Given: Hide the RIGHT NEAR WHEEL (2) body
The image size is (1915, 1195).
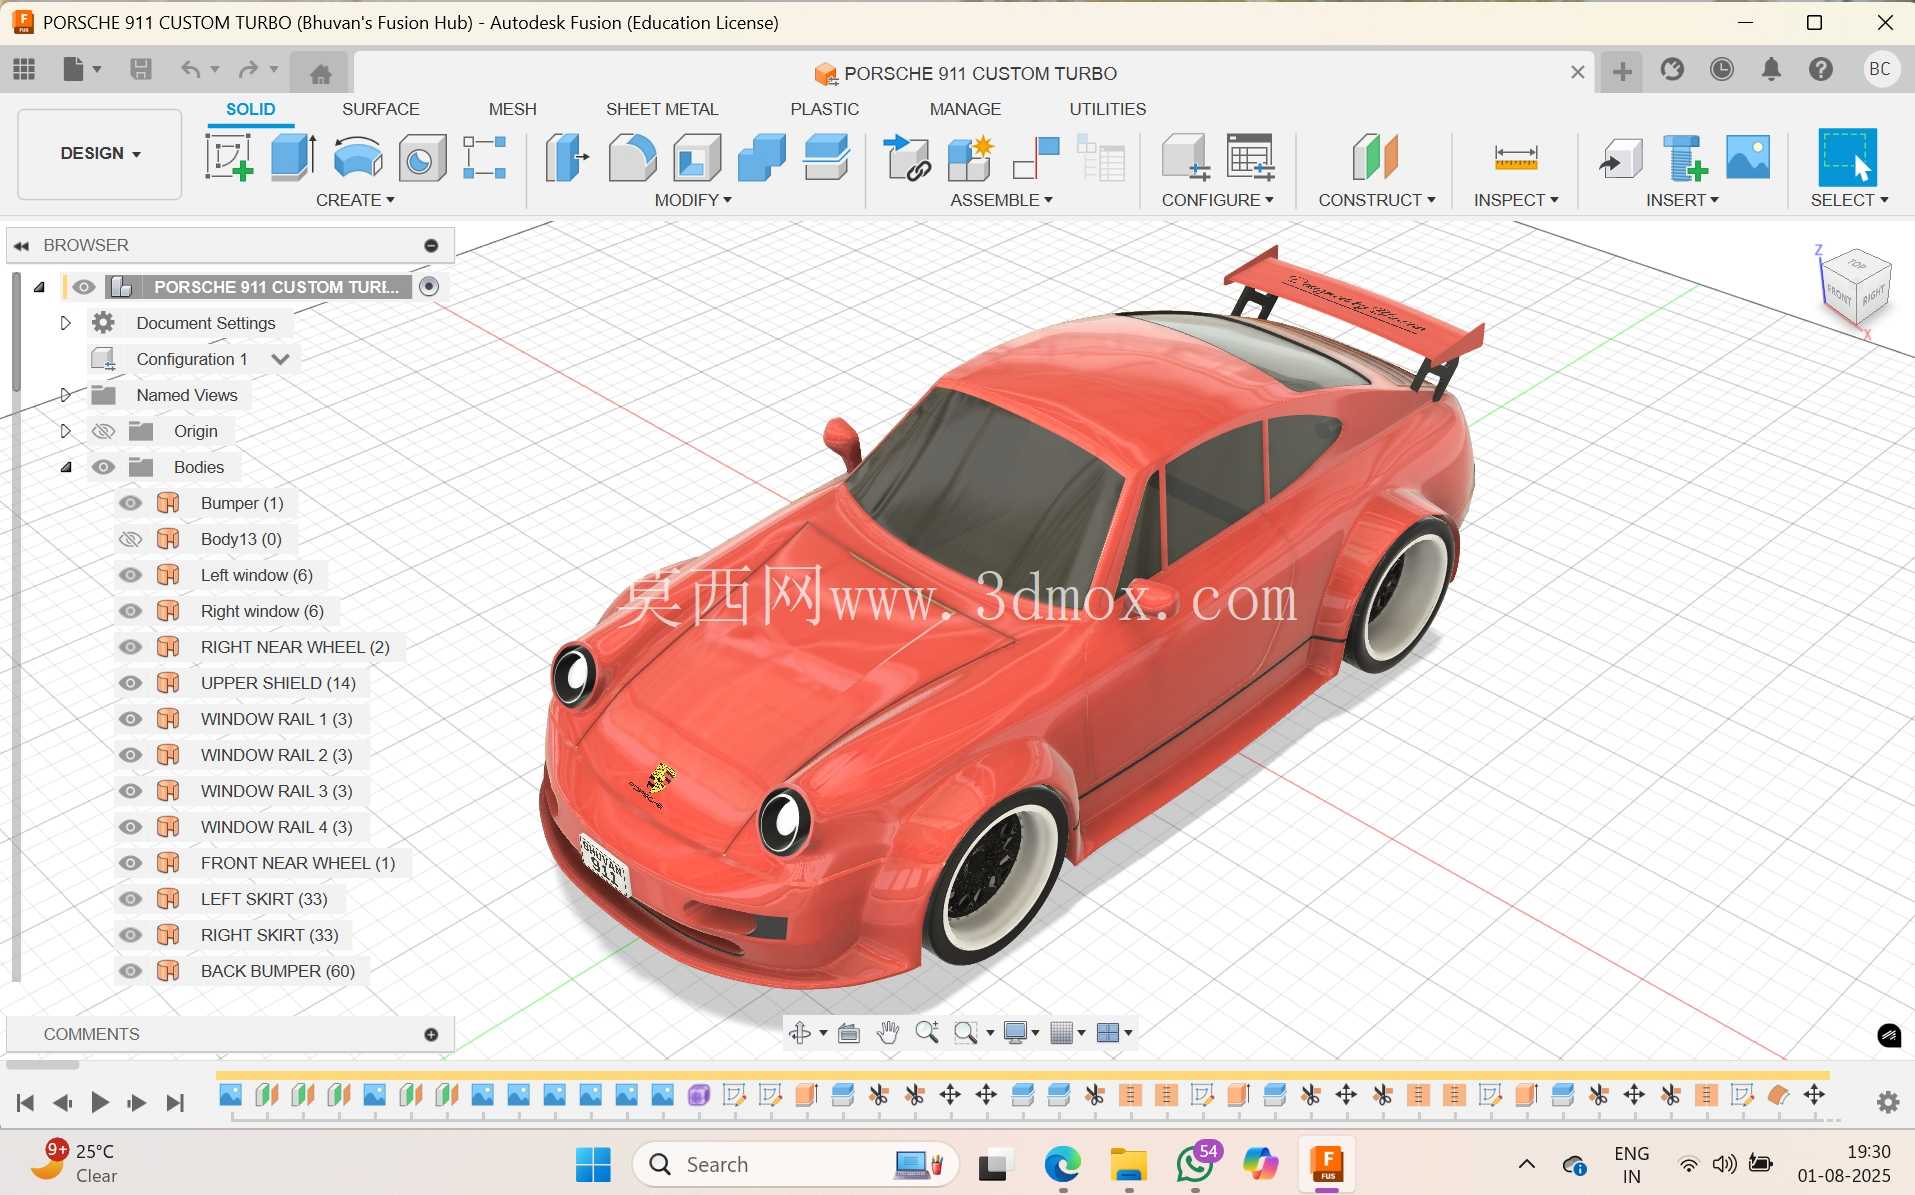Looking at the screenshot, I should (131, 647).
